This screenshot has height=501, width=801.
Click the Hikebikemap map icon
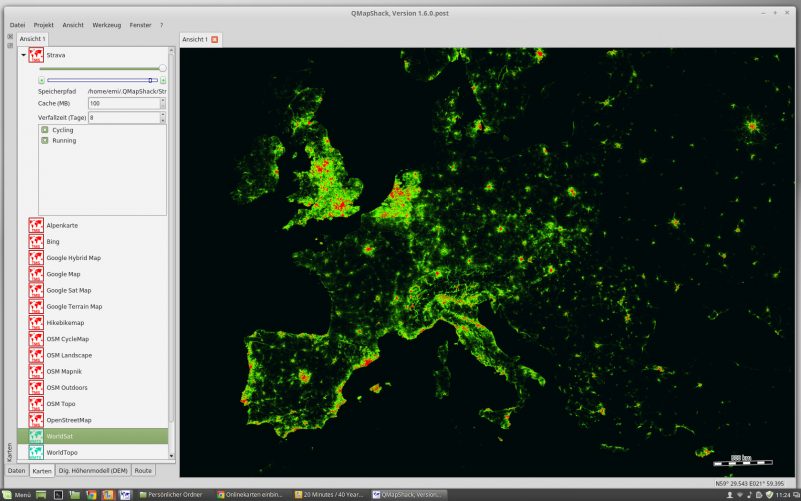pos(36,323)
